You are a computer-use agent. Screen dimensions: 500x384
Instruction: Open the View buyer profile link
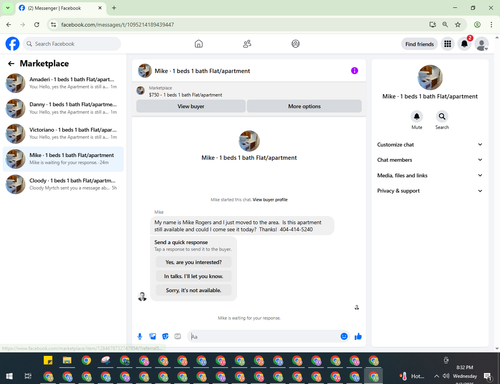pyautogui.click(x=270, y=200)
